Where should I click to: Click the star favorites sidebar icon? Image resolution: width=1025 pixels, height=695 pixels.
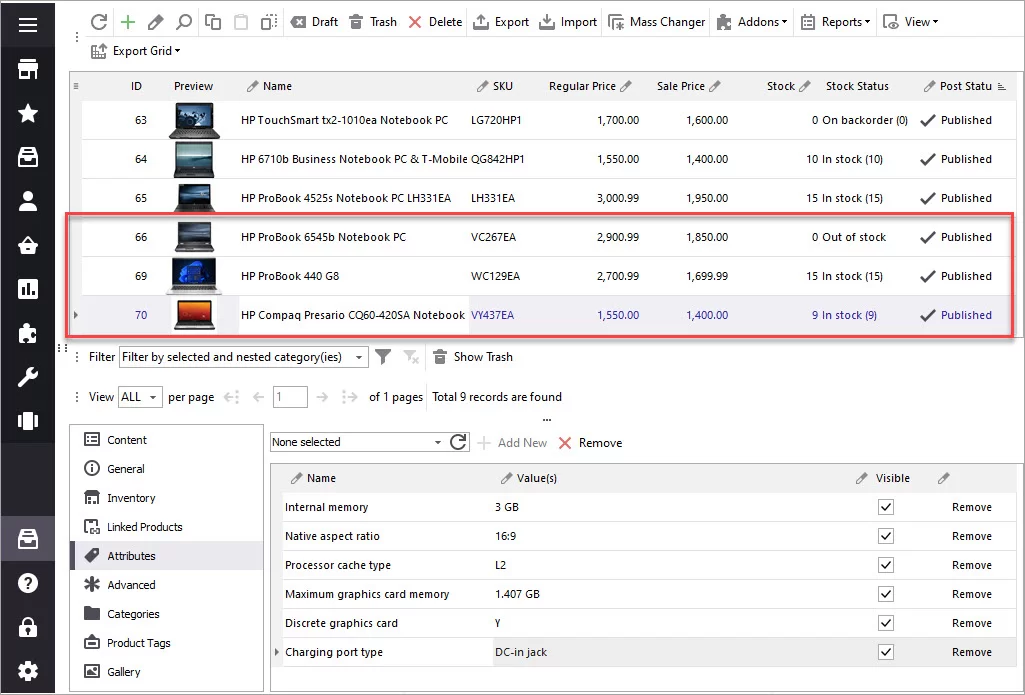pos(28,113)
